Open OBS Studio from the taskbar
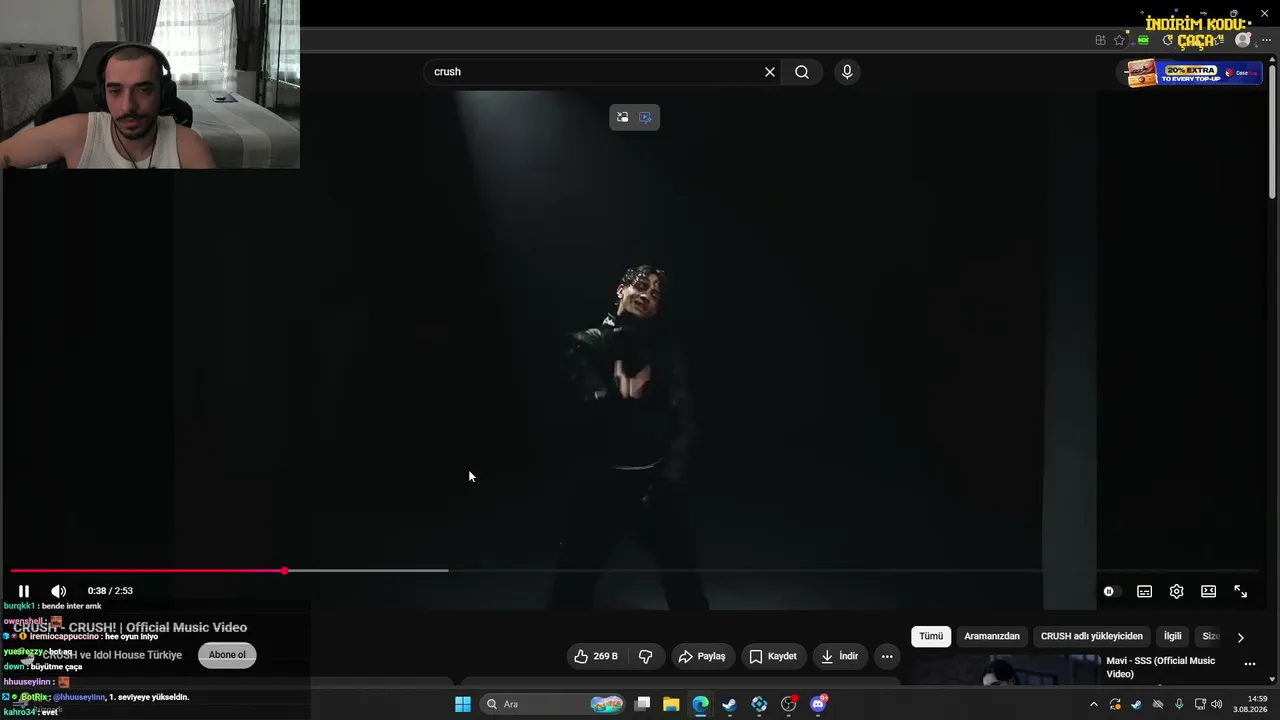 click(x=788, y=704)
